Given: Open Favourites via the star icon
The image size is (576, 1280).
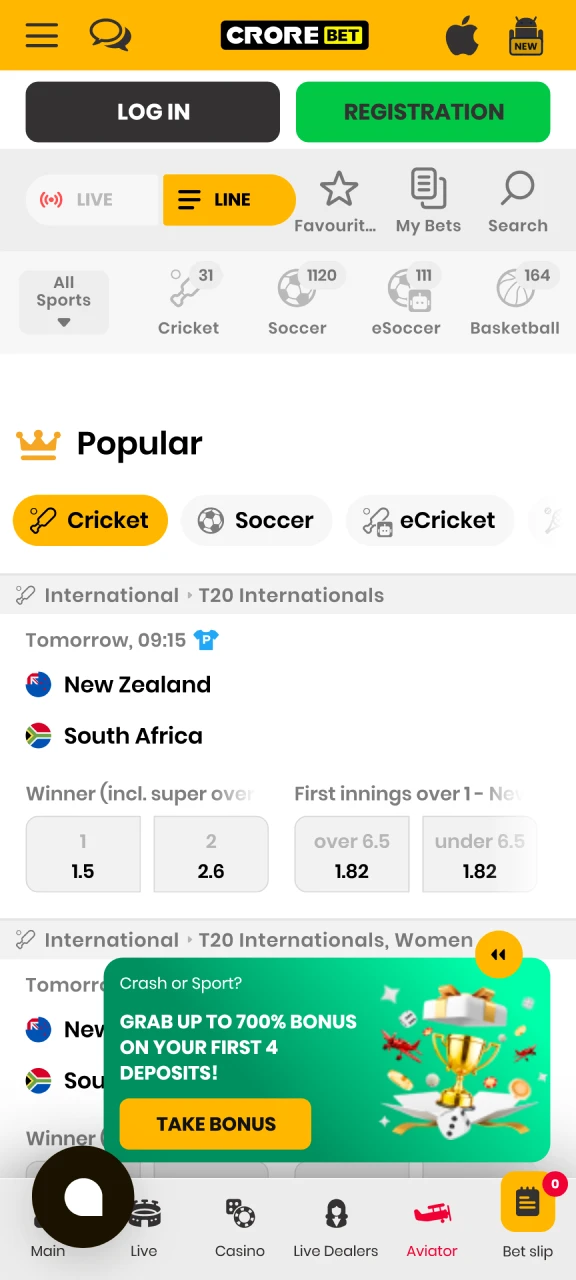Looking at the screenshot, I should tap(338, 197).
